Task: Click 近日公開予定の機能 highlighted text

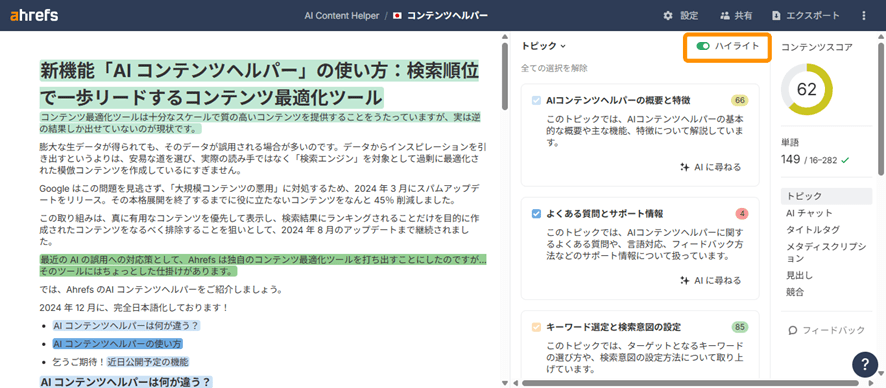Action: [x=148, y=361]
